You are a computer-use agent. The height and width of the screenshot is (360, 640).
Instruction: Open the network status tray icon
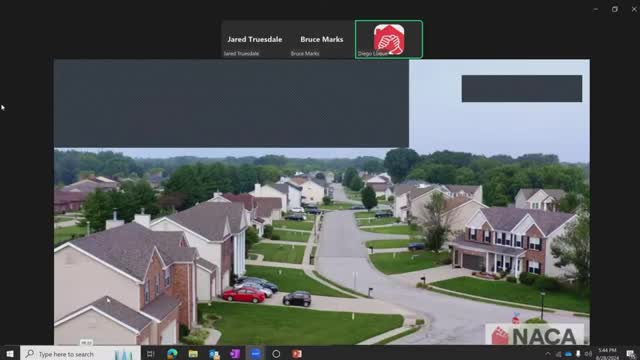[558, 354]
